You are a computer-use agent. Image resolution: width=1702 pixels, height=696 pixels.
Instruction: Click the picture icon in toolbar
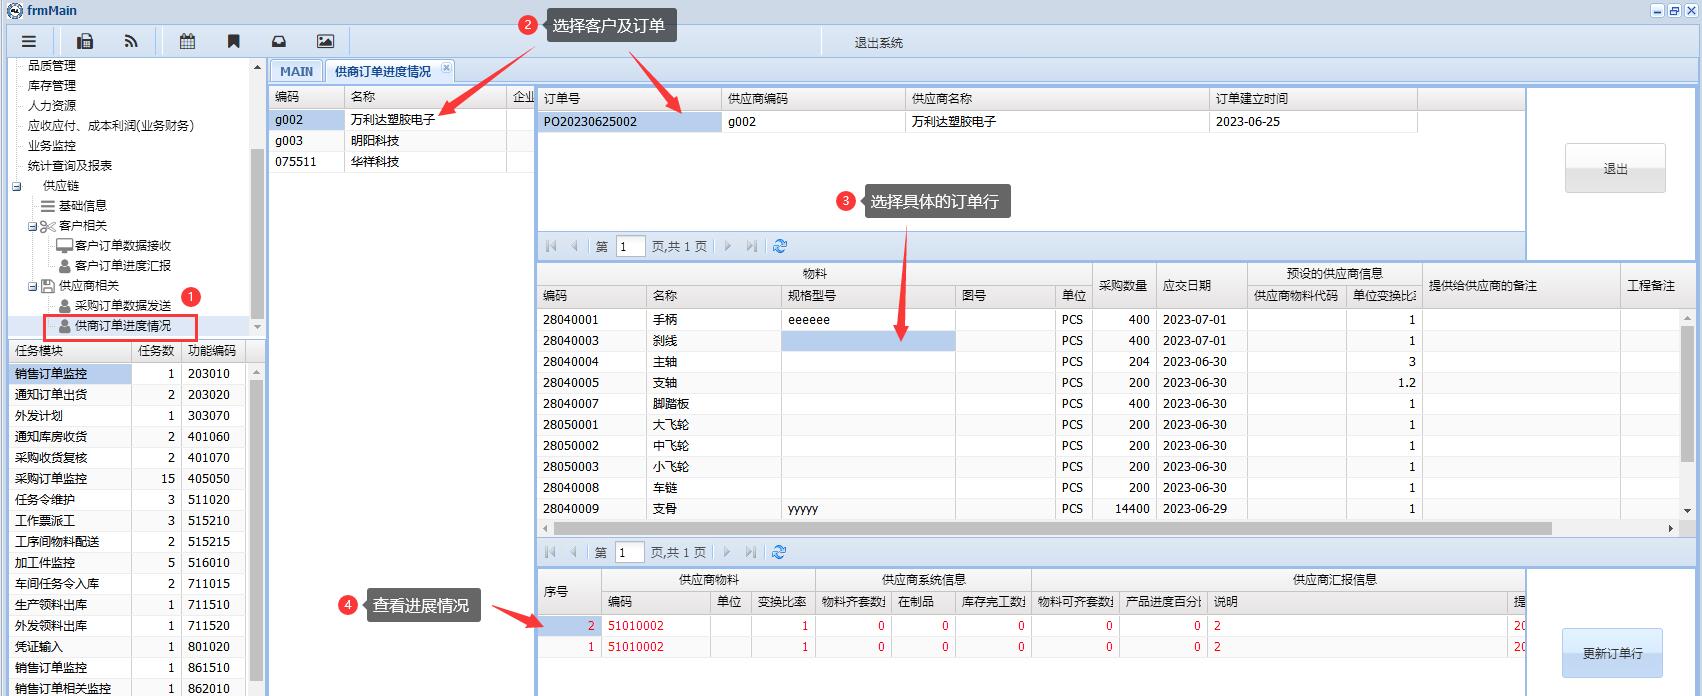[325, 41]
